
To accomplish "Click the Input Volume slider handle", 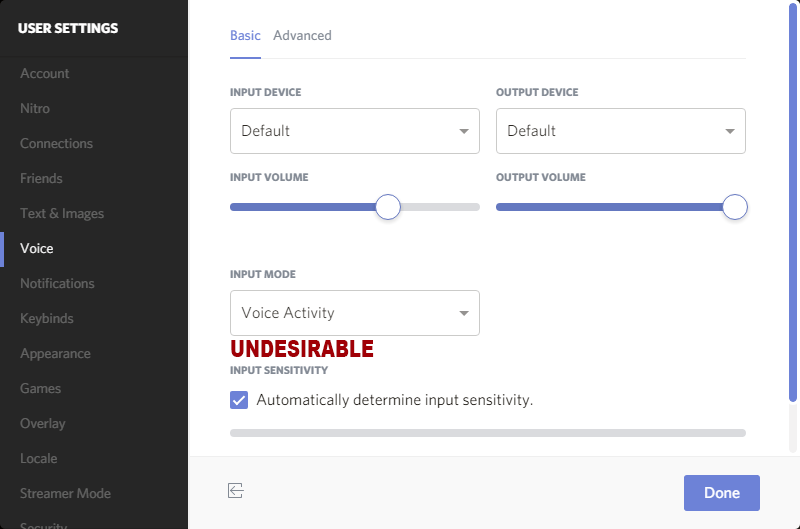I will [x=388, y=207].
